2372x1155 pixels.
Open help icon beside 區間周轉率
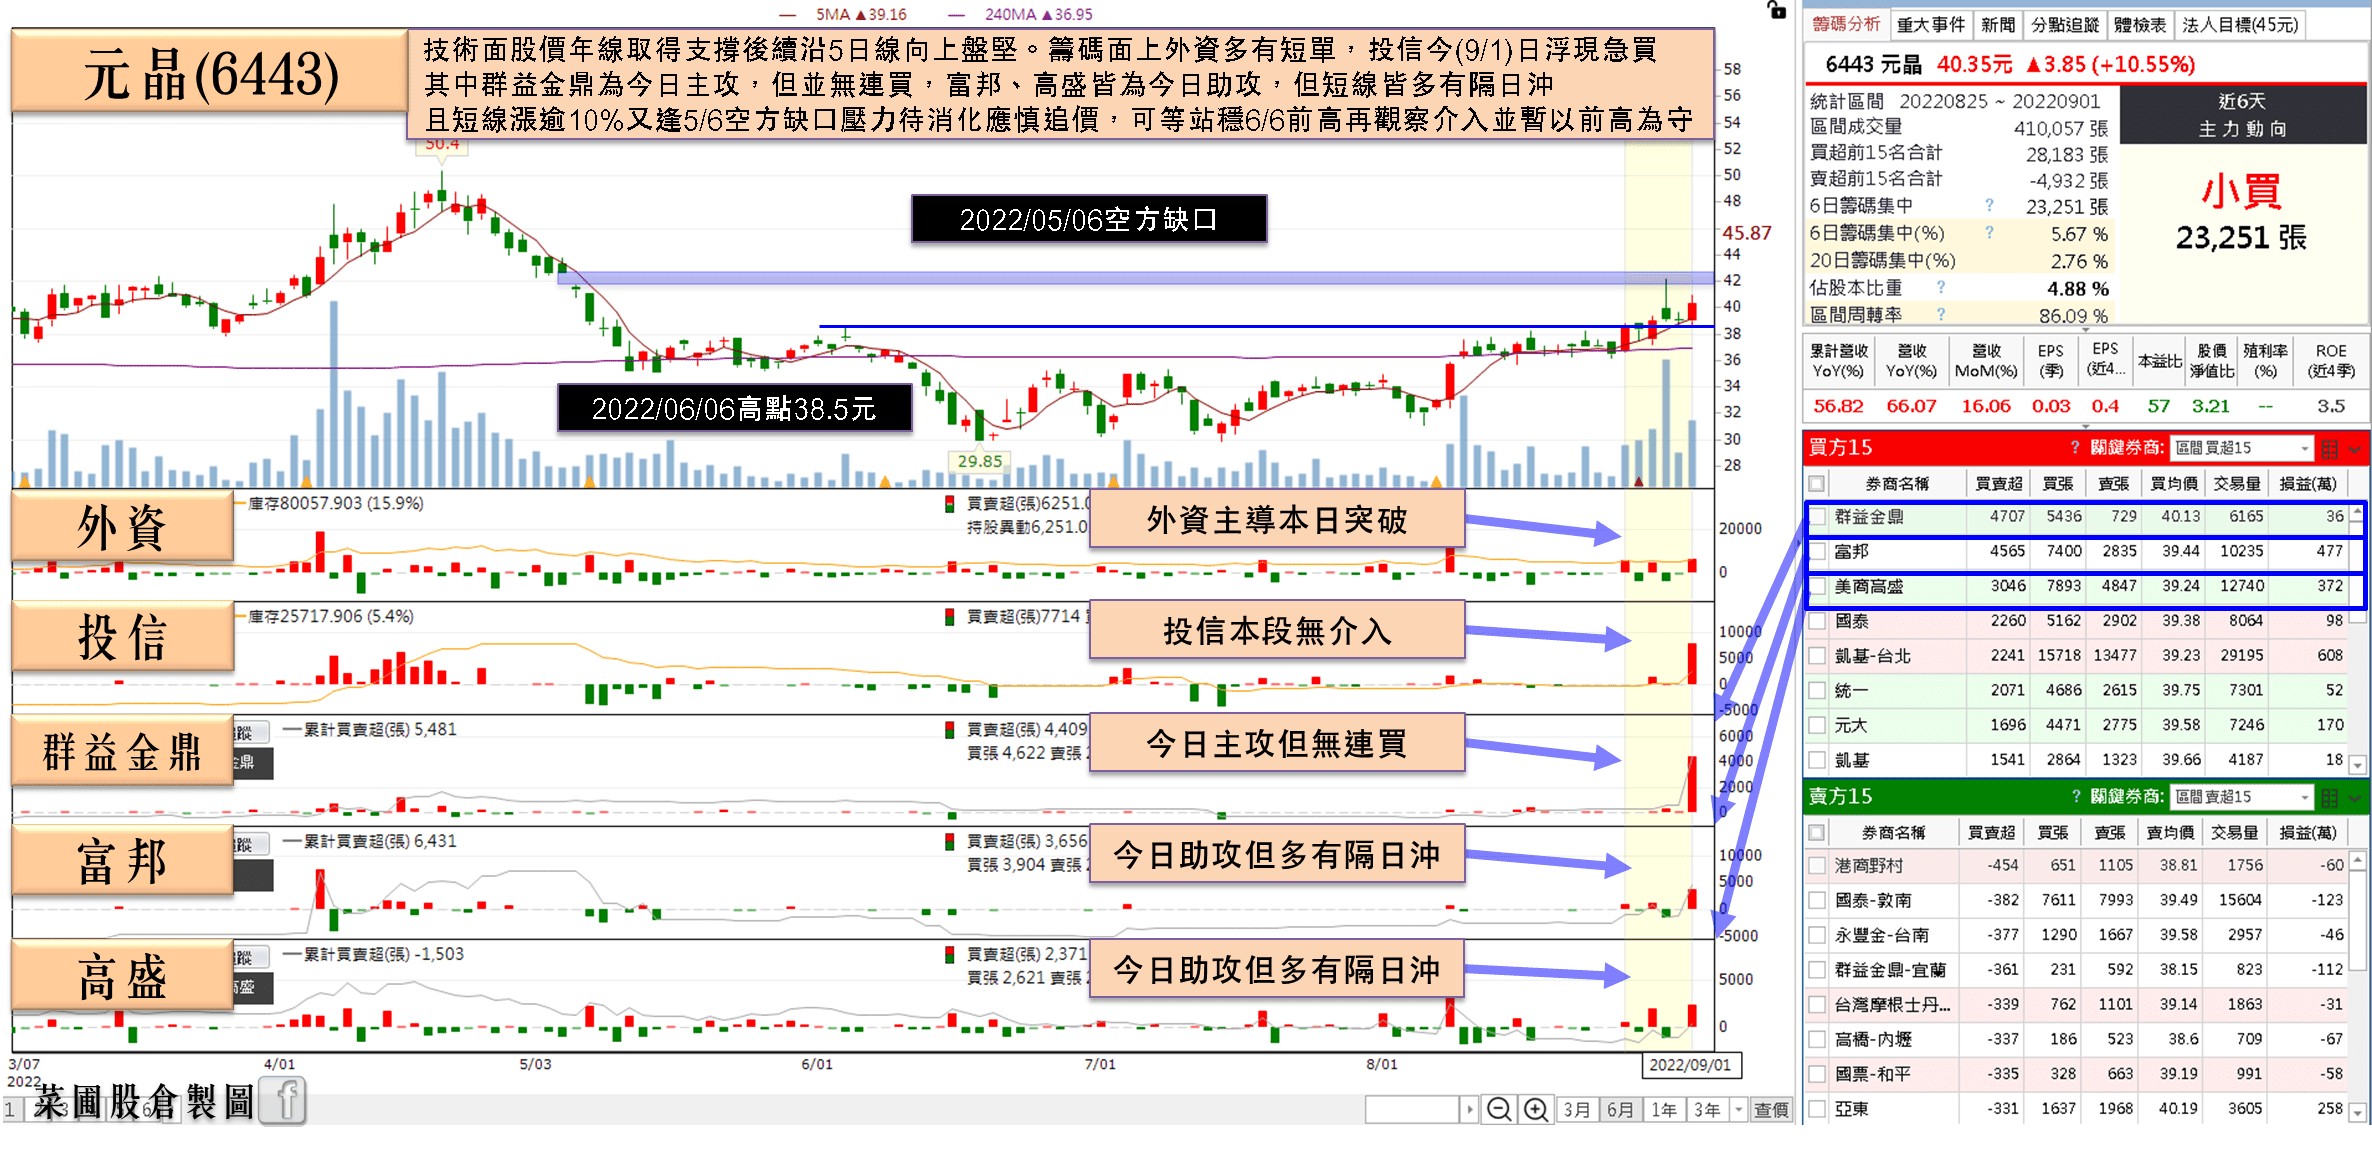pos(1941,314)
